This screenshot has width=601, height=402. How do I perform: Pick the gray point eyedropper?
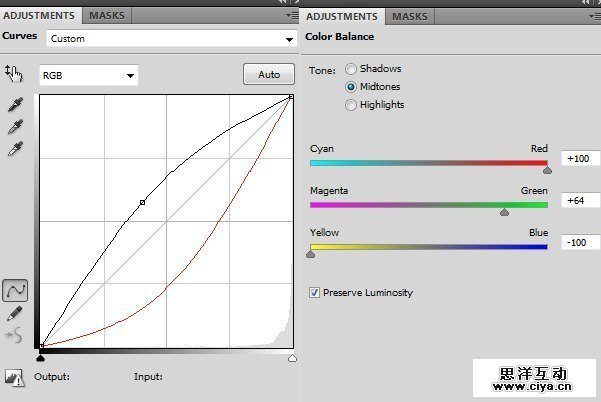click(x=14, y=127)
